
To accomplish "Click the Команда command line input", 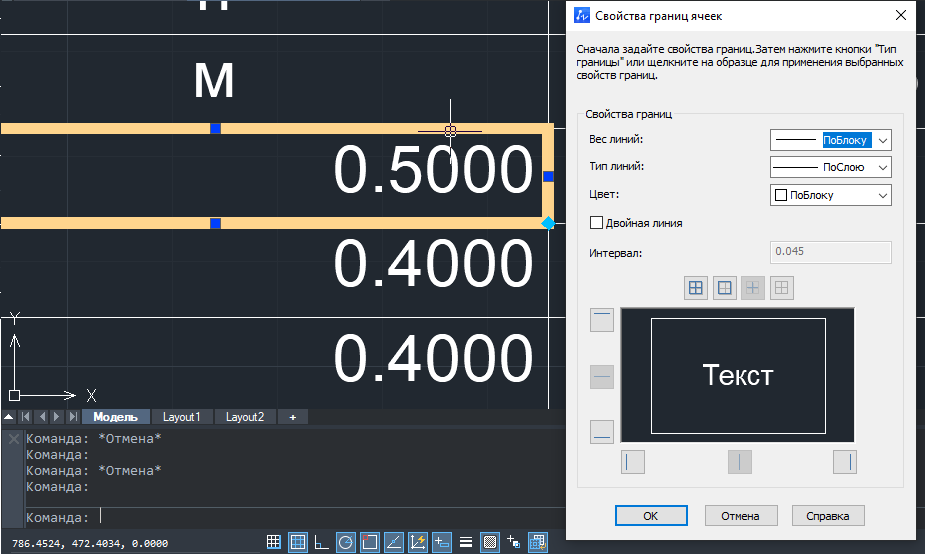I will pos(300,517).
